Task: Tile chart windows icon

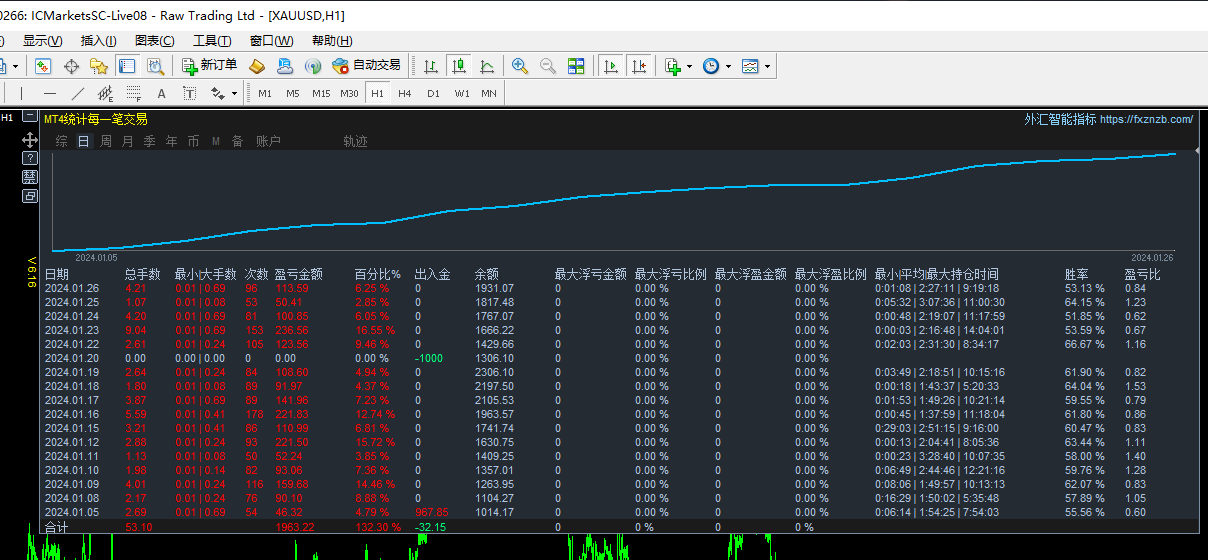Action: point(576,66)
